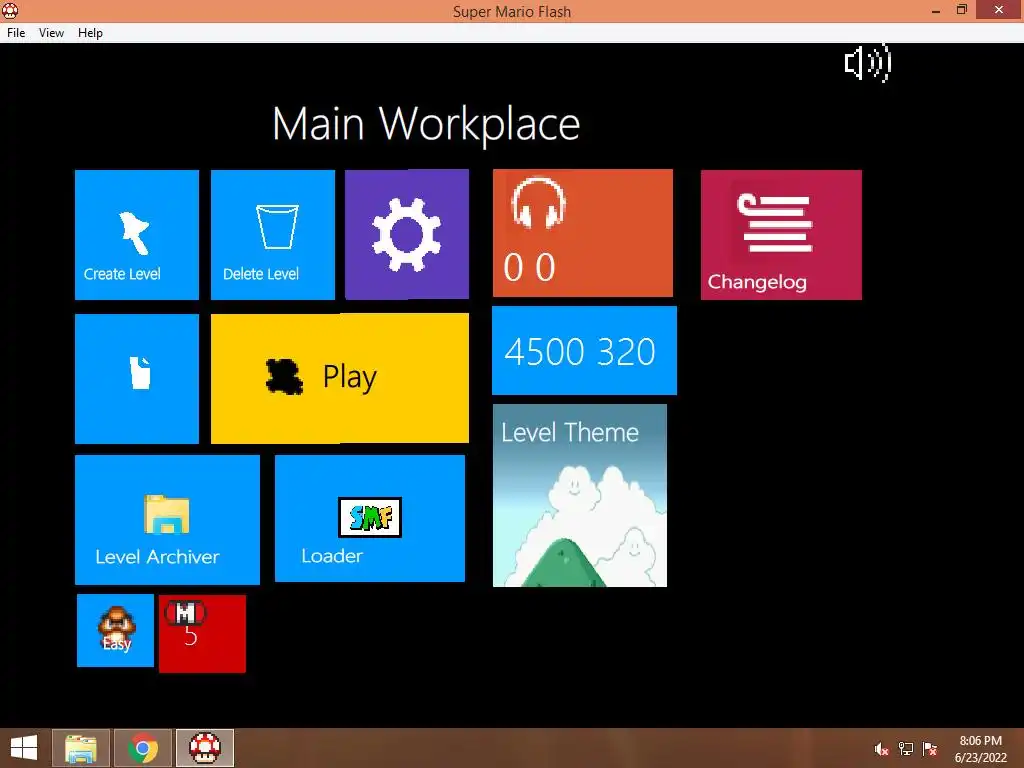Change difficulty via the Goomba Easy tile
The height and width of the screenshot is (768, 1024).
click(116, 630)
